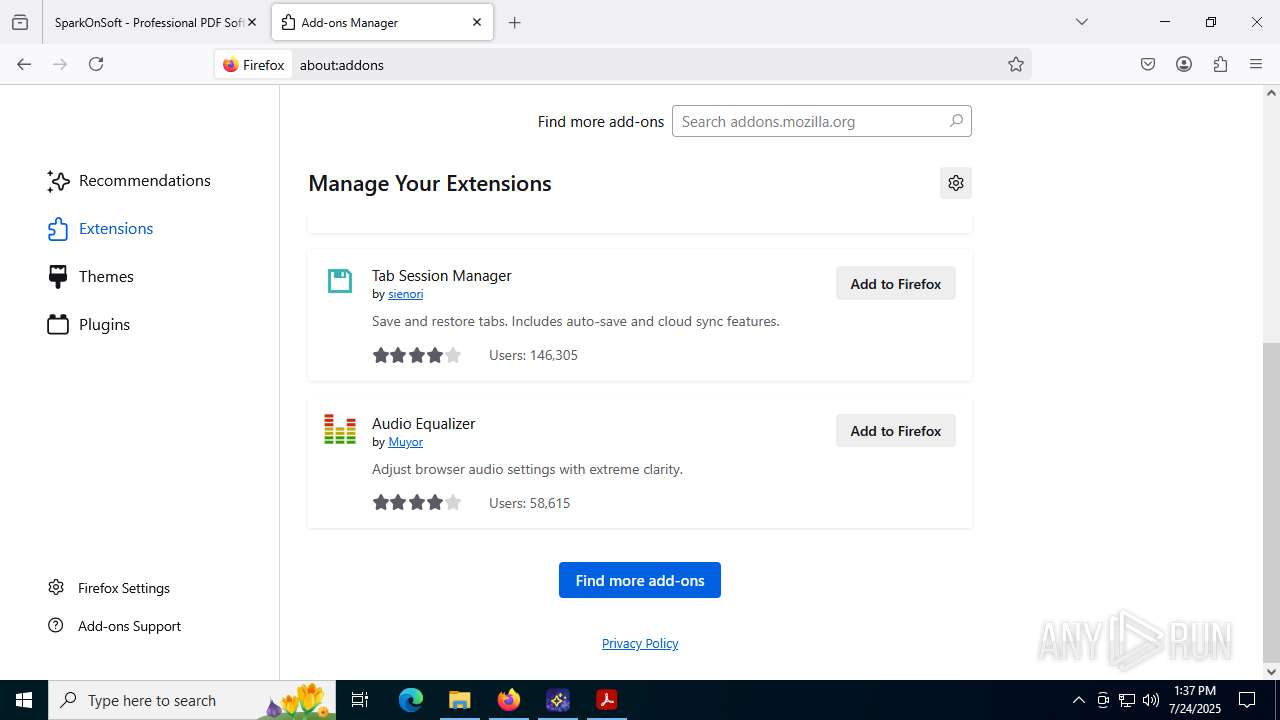This screenshot has height=720, width=1280.
Task: Open the Firefox application menu
Action: point(1256,64)
